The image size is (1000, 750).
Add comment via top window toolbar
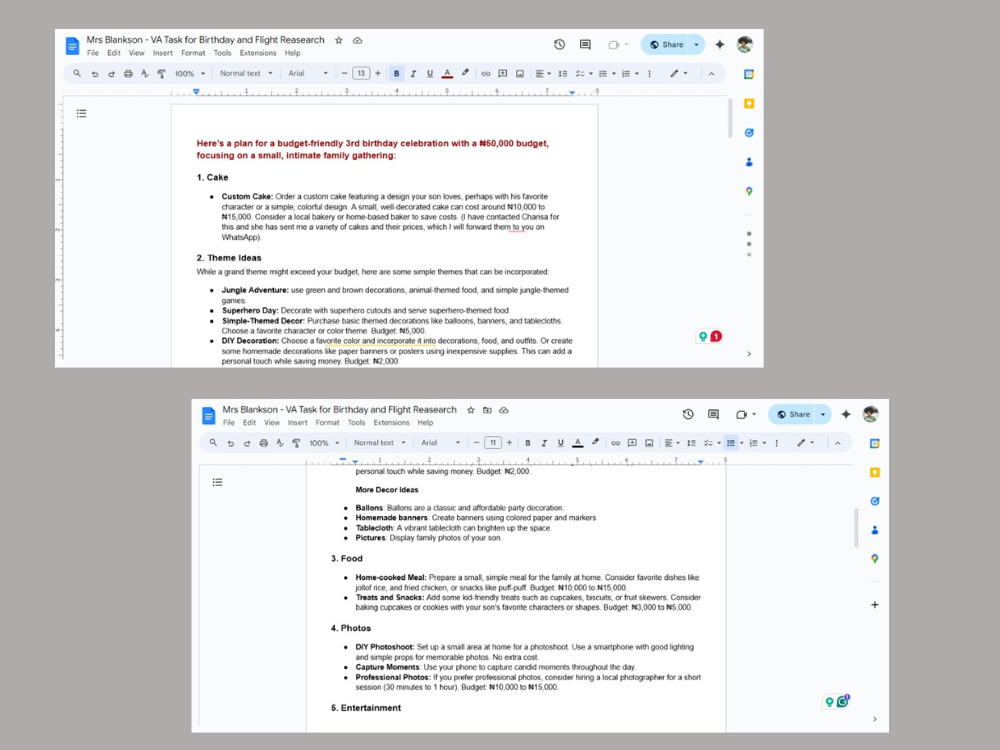(x=503, y=73)
